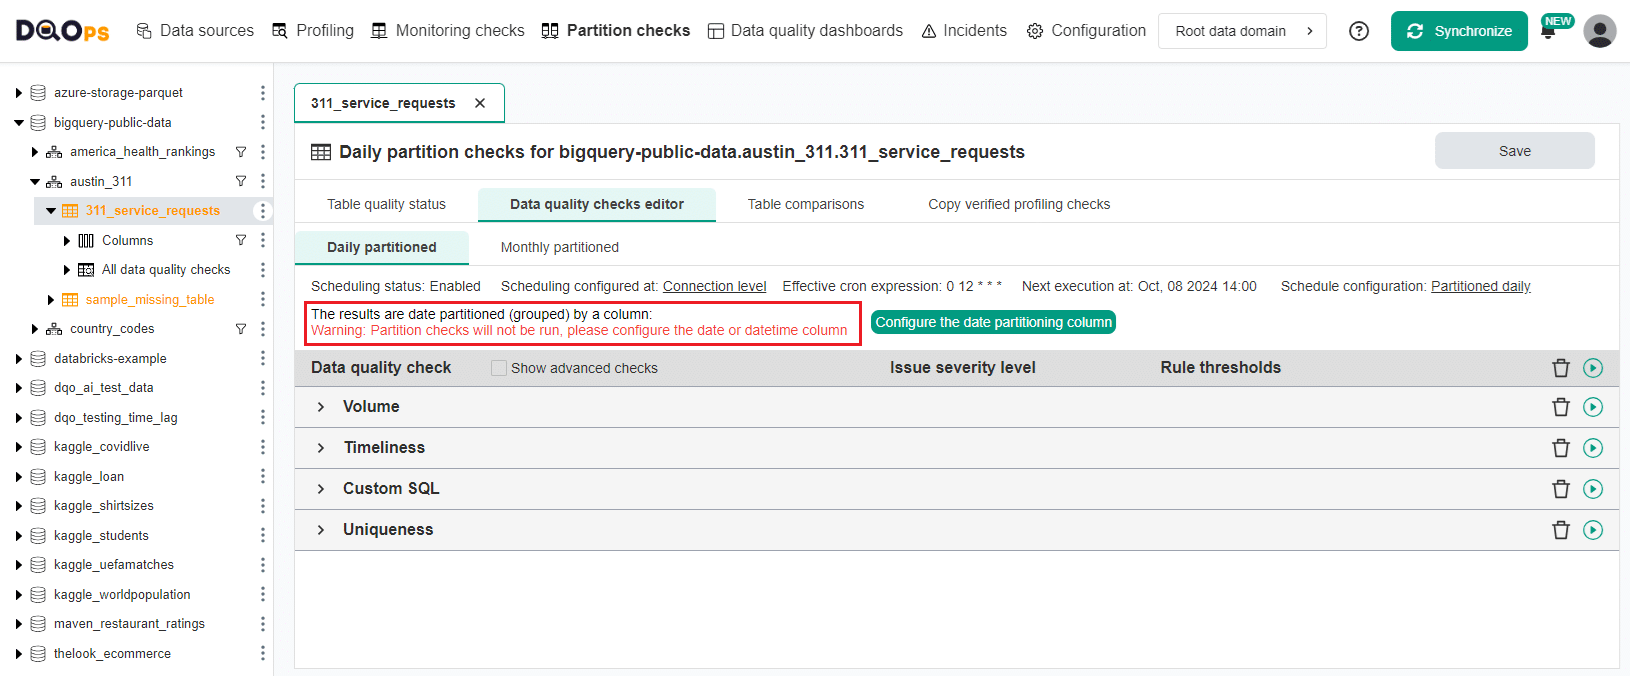Delete Custom SQL checks with trash icon
Screen dimensions: 1630x676
click(x=1561, y=489)
